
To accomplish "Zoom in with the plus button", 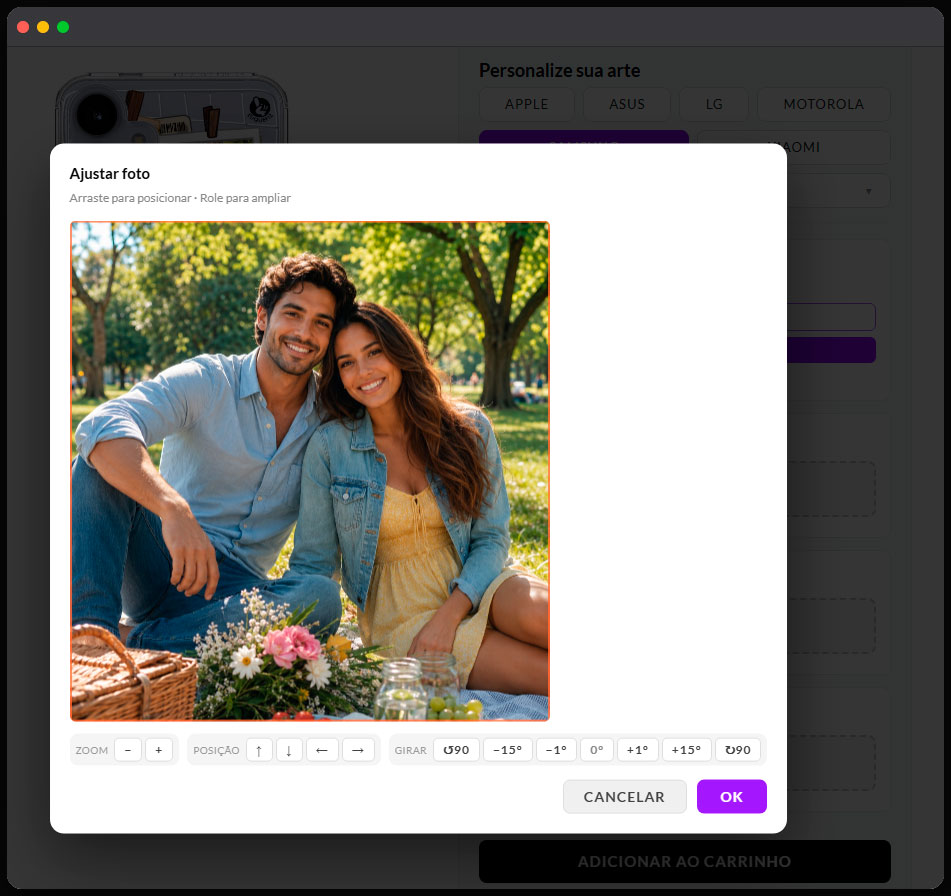I will click(159, 750).
